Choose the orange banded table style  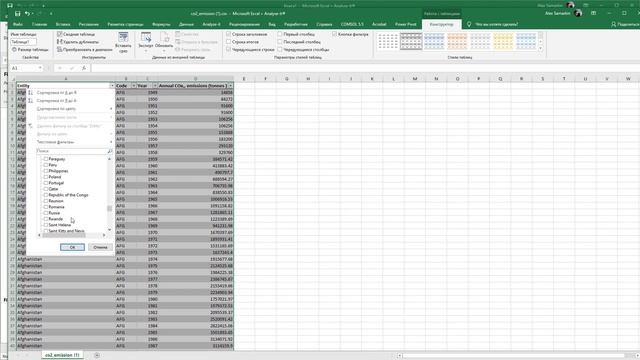[x=457, y=41]
